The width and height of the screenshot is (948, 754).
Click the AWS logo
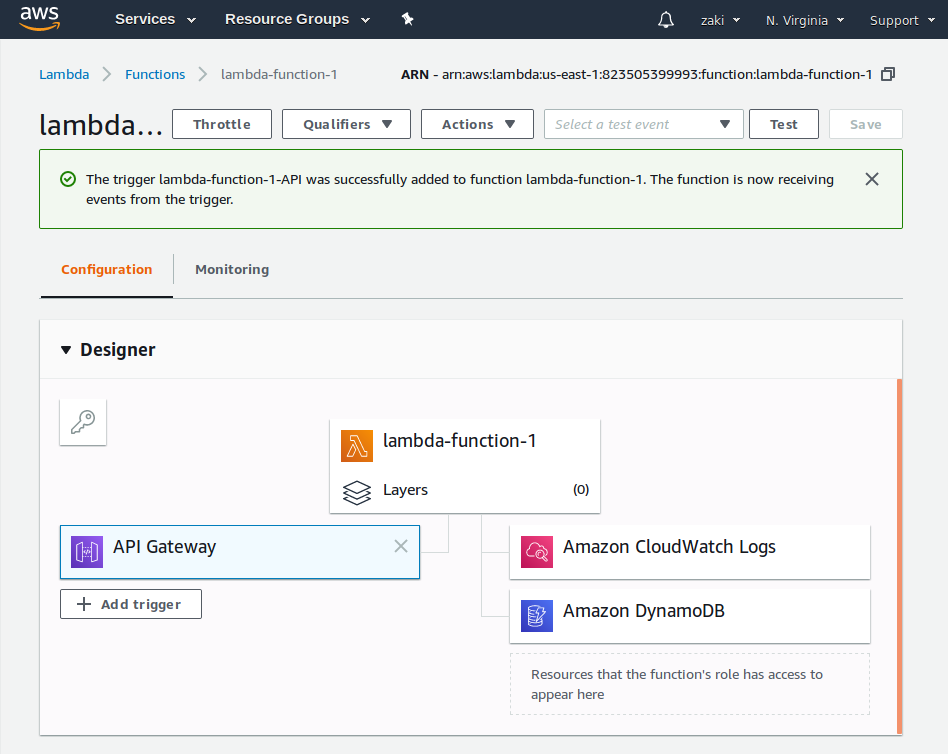pyautogui.click(x=39, y=19)
